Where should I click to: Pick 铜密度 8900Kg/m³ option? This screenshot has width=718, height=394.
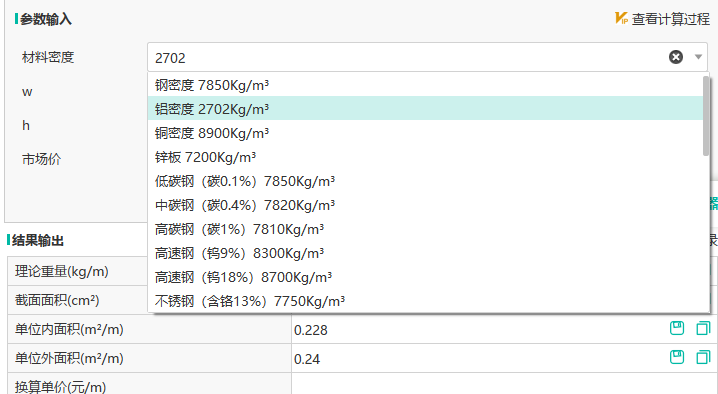click(x=425, y=133)
